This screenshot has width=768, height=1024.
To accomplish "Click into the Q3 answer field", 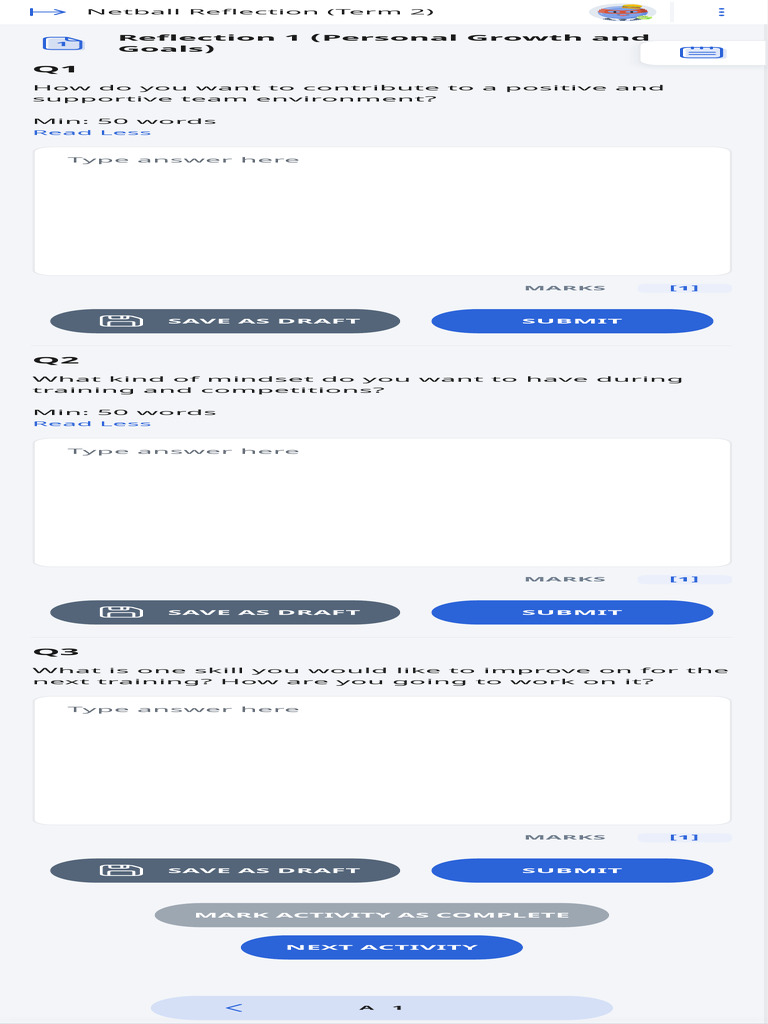I will [382, 760].
